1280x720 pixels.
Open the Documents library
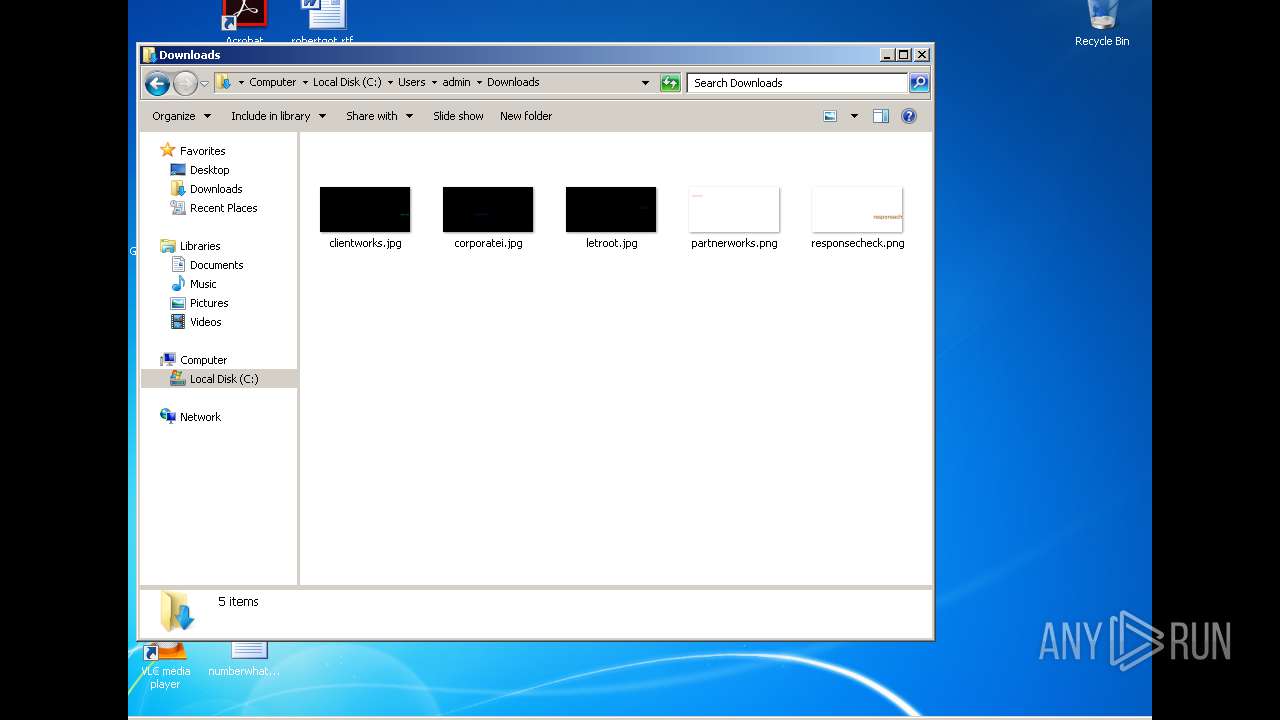tap(216, 265)
